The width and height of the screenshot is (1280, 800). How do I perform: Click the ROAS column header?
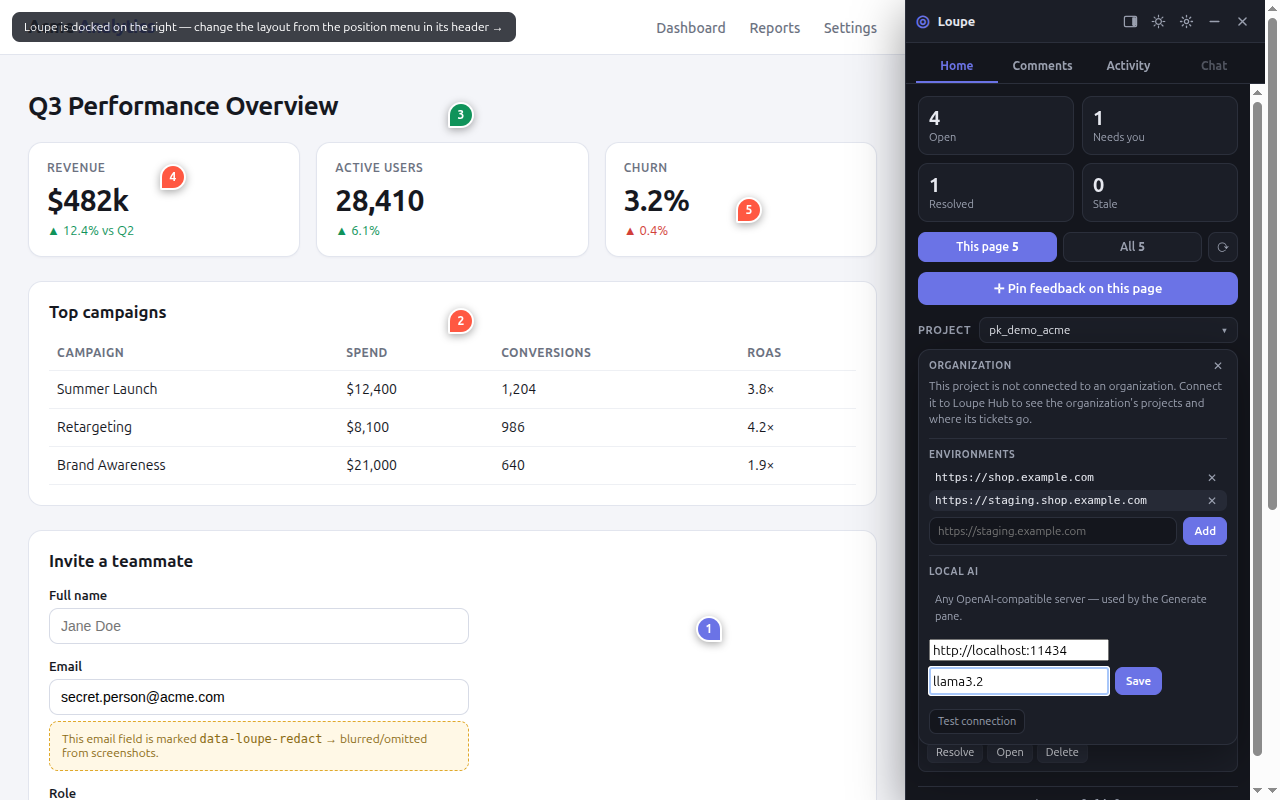[x=764, y=353]
